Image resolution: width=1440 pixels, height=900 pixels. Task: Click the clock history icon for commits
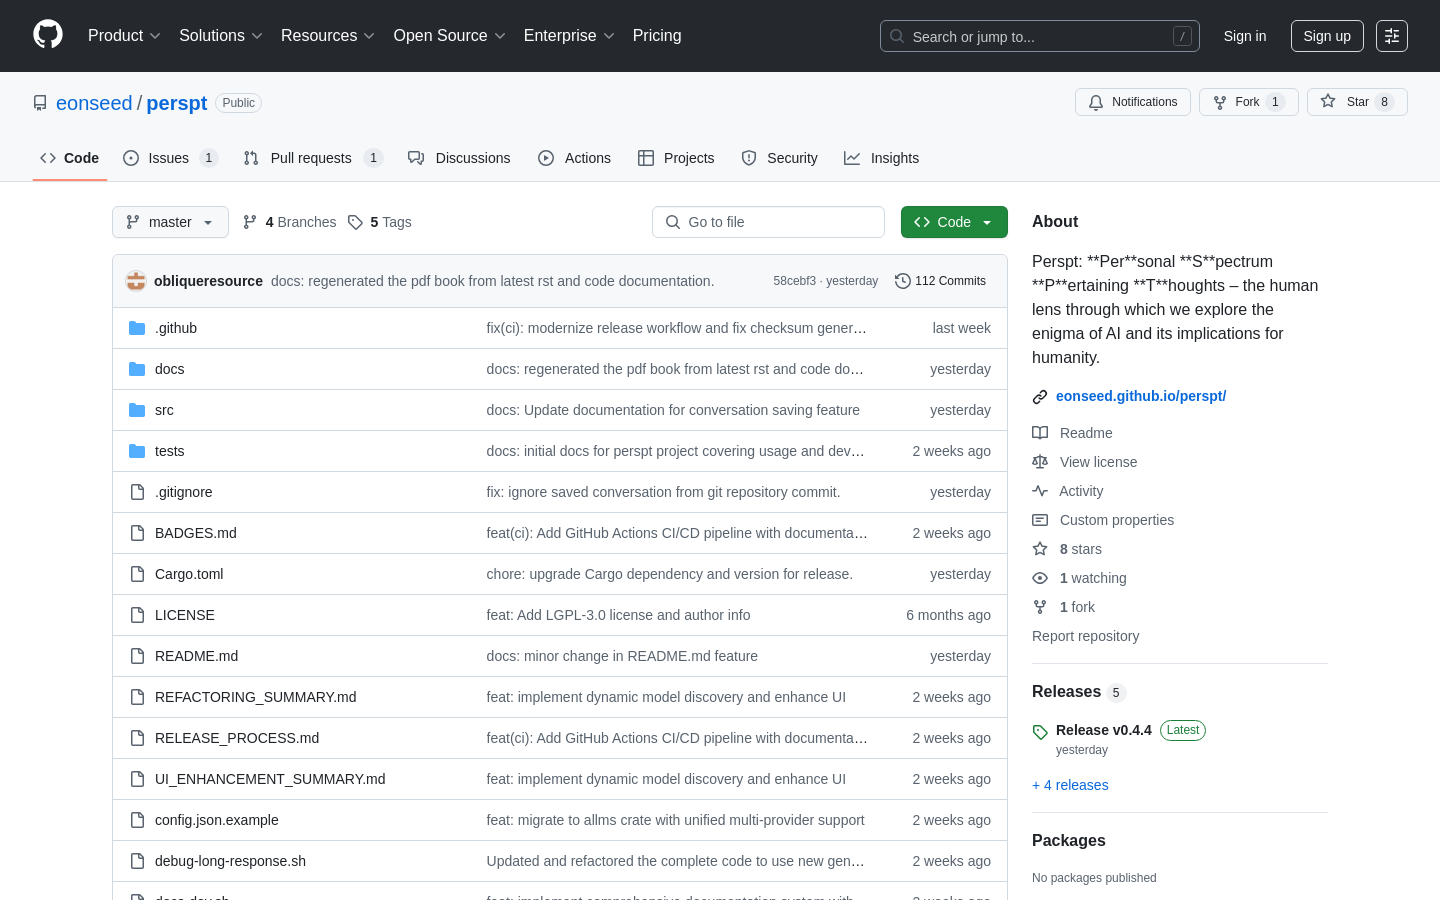pos(903,281)
